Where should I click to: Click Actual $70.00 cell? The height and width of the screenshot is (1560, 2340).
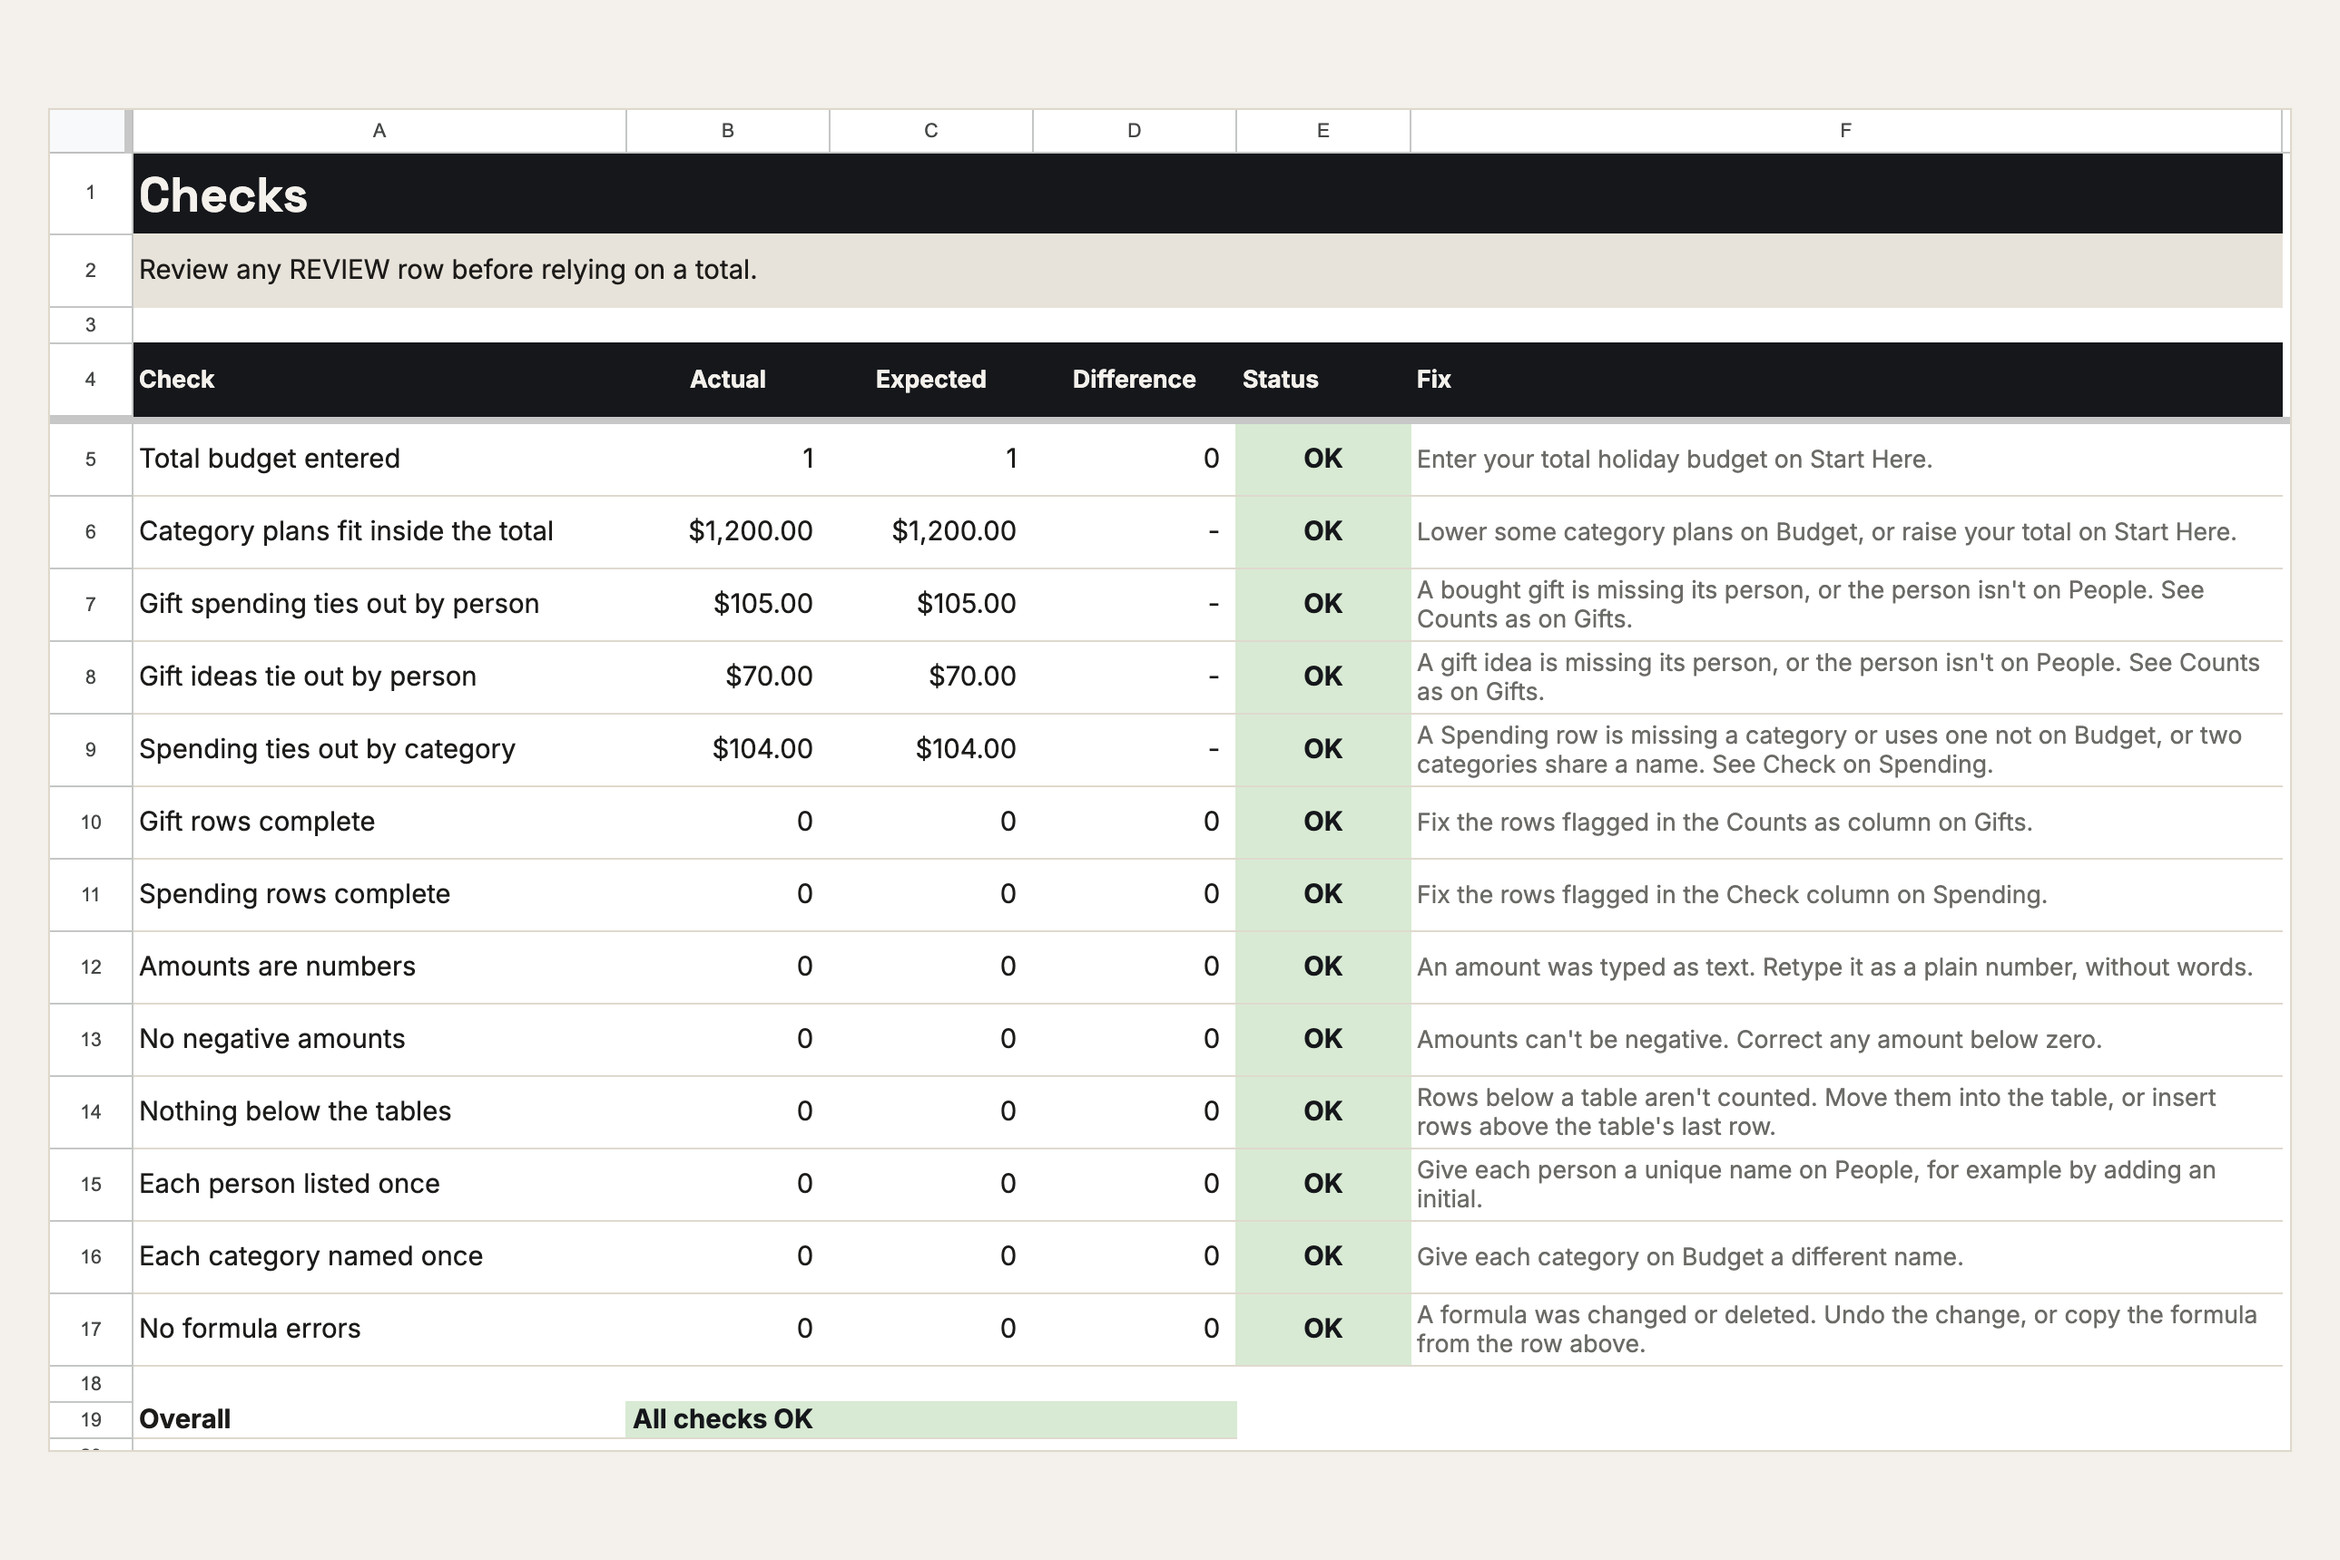click(728, 677)
